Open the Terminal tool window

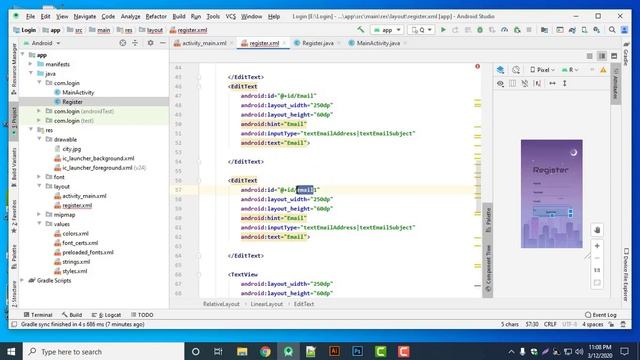click(x=38, y=315)
